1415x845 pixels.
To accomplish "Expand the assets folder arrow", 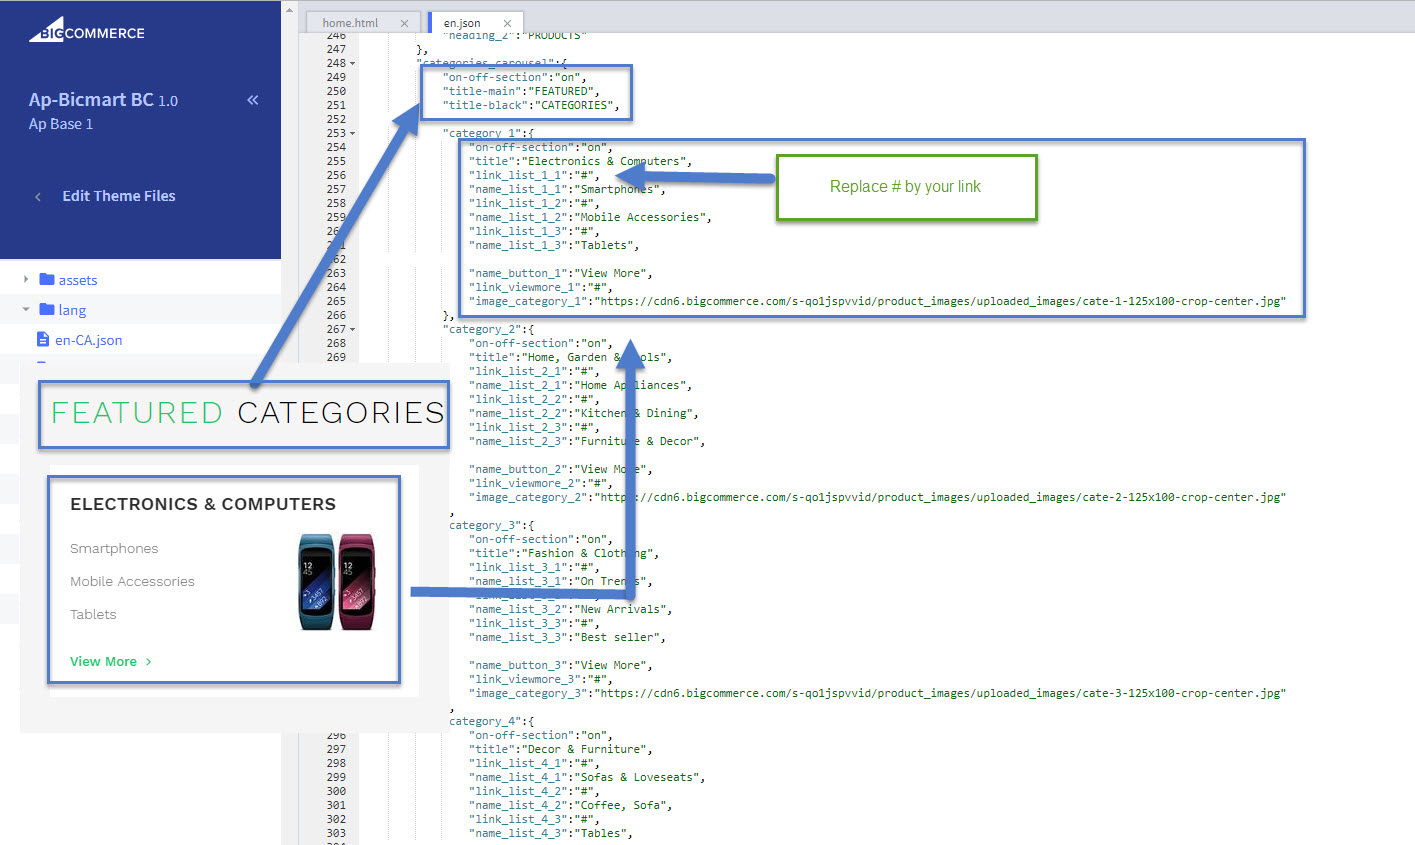I will 26,280.
